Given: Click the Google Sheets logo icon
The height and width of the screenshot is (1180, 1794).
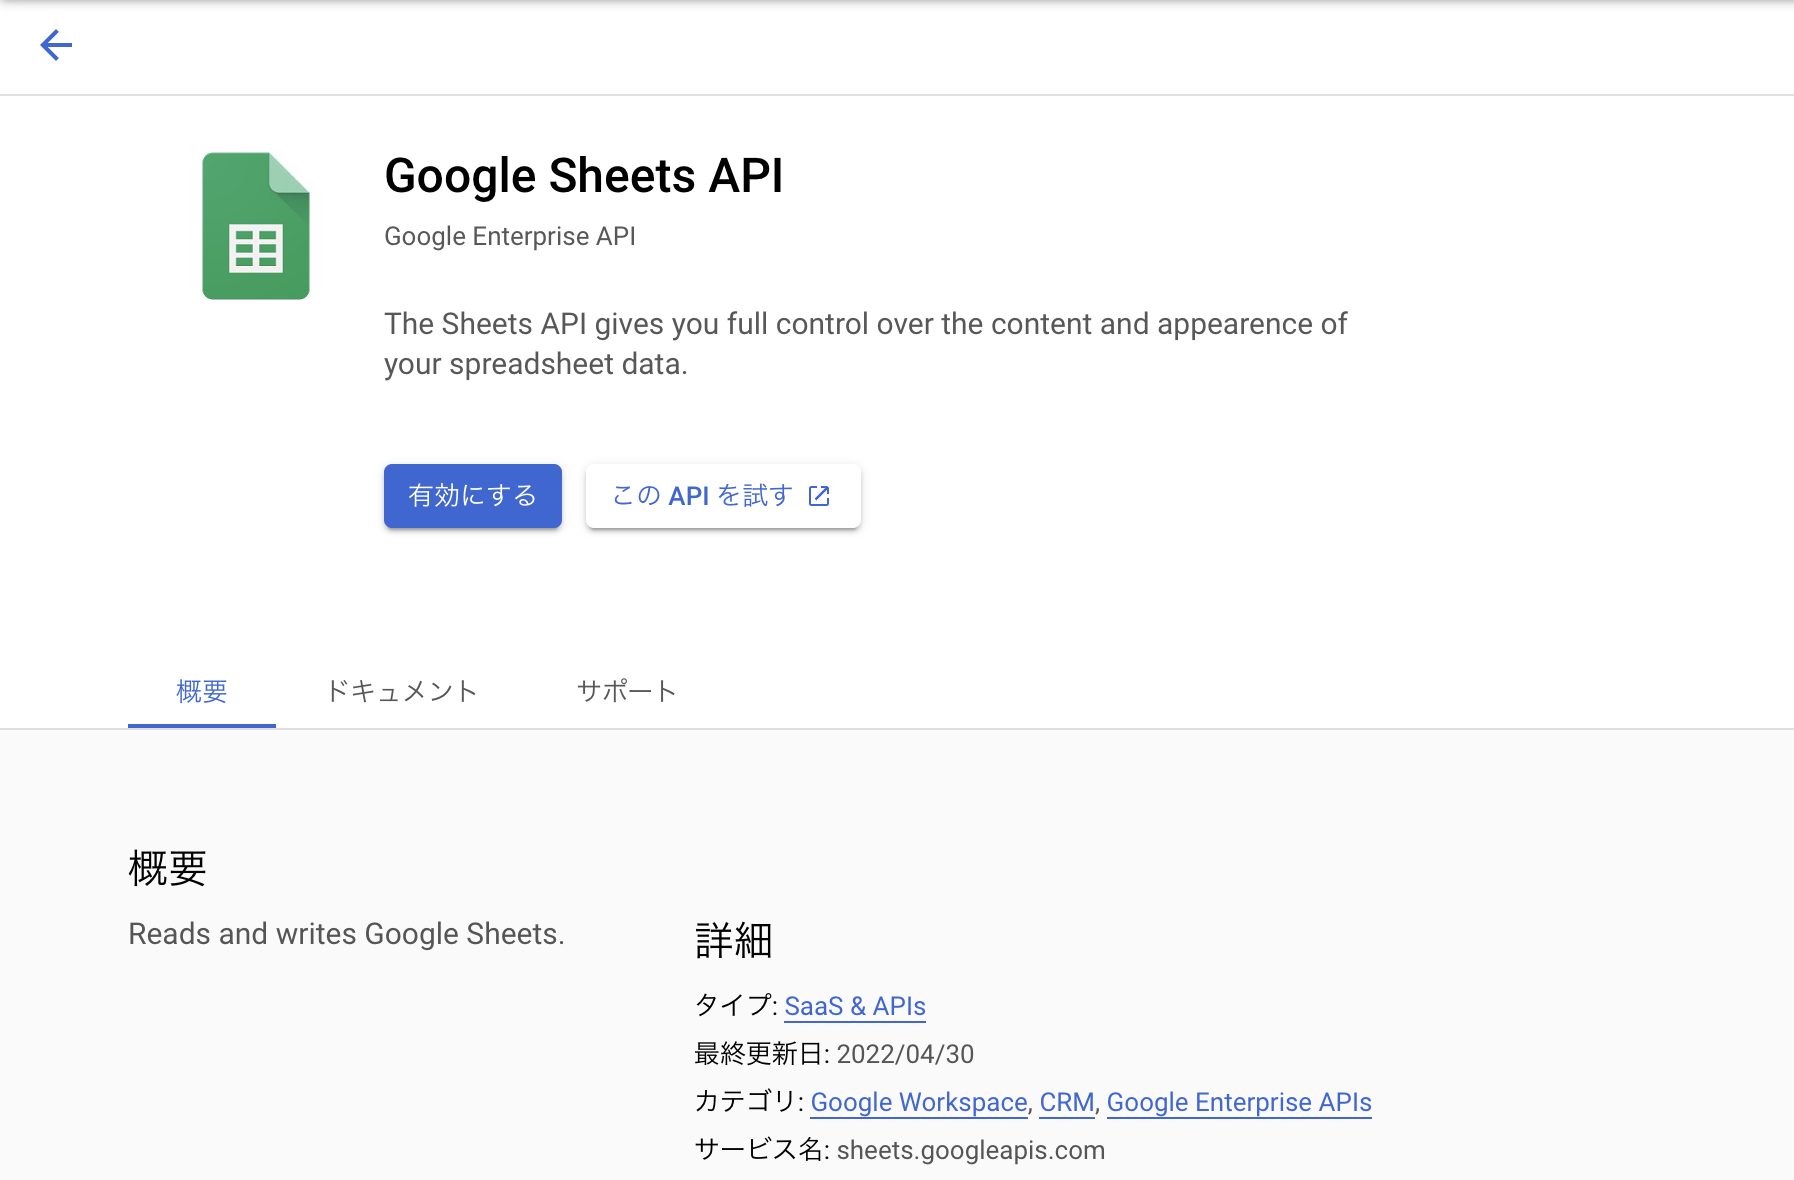Looking at the screenshot, I should [255, 226].
